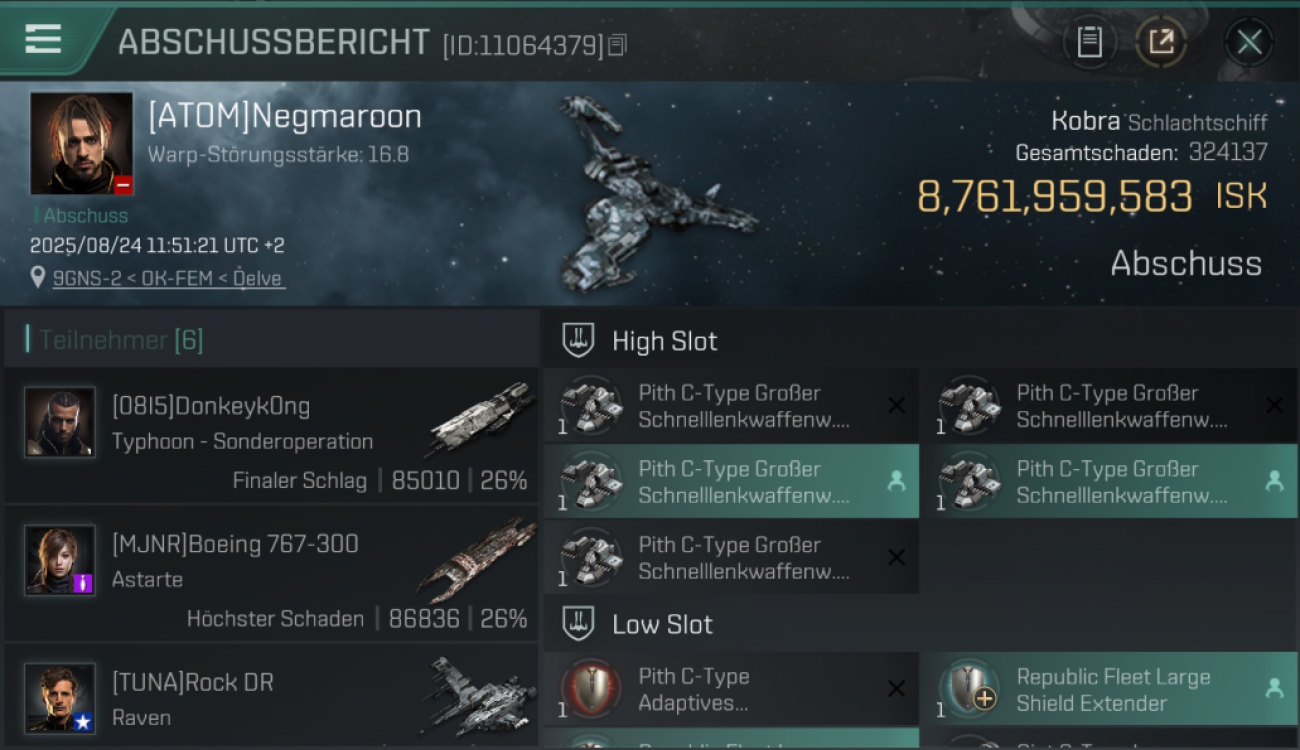Image resolution: width=1300 pixels, height=750 pixels.
Task: Click the share export icon
Action: pos(1161,42)
